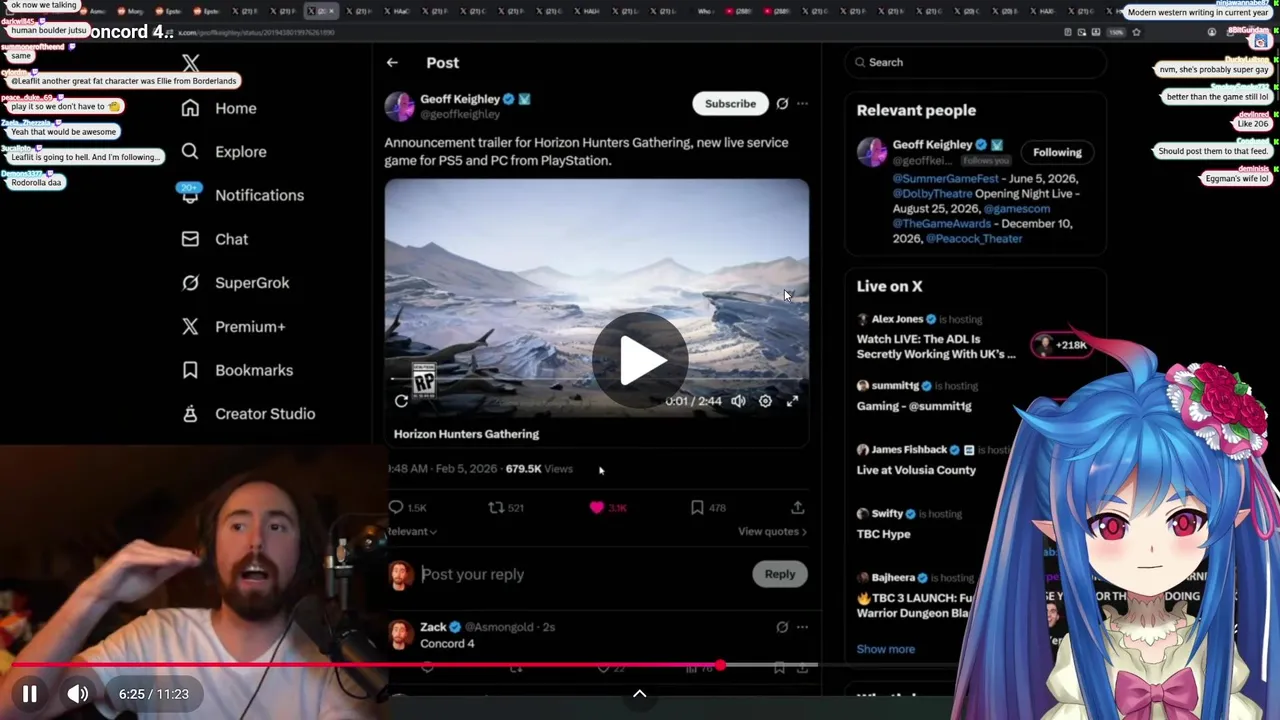Open Home from the sidebar

(219, 108)
